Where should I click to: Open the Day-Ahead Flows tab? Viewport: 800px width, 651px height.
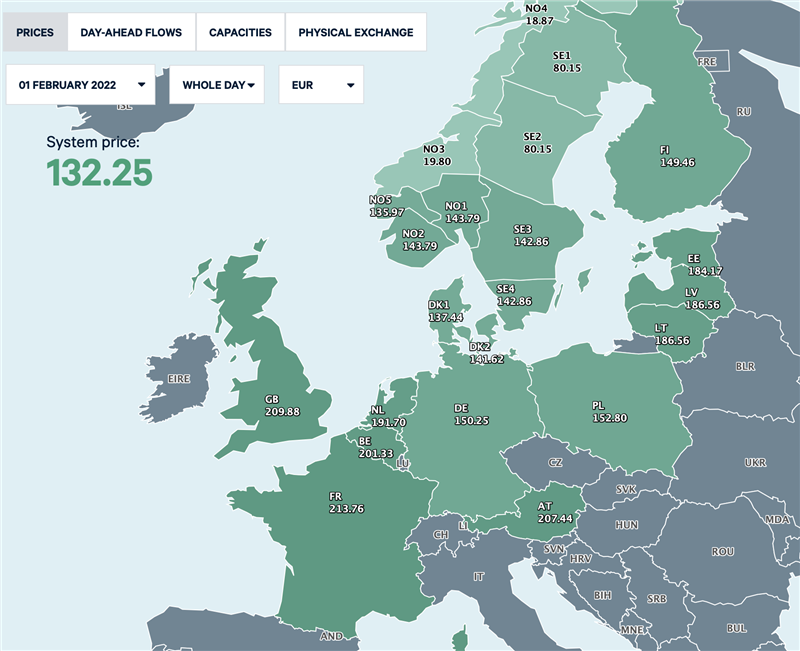(131, 32)
